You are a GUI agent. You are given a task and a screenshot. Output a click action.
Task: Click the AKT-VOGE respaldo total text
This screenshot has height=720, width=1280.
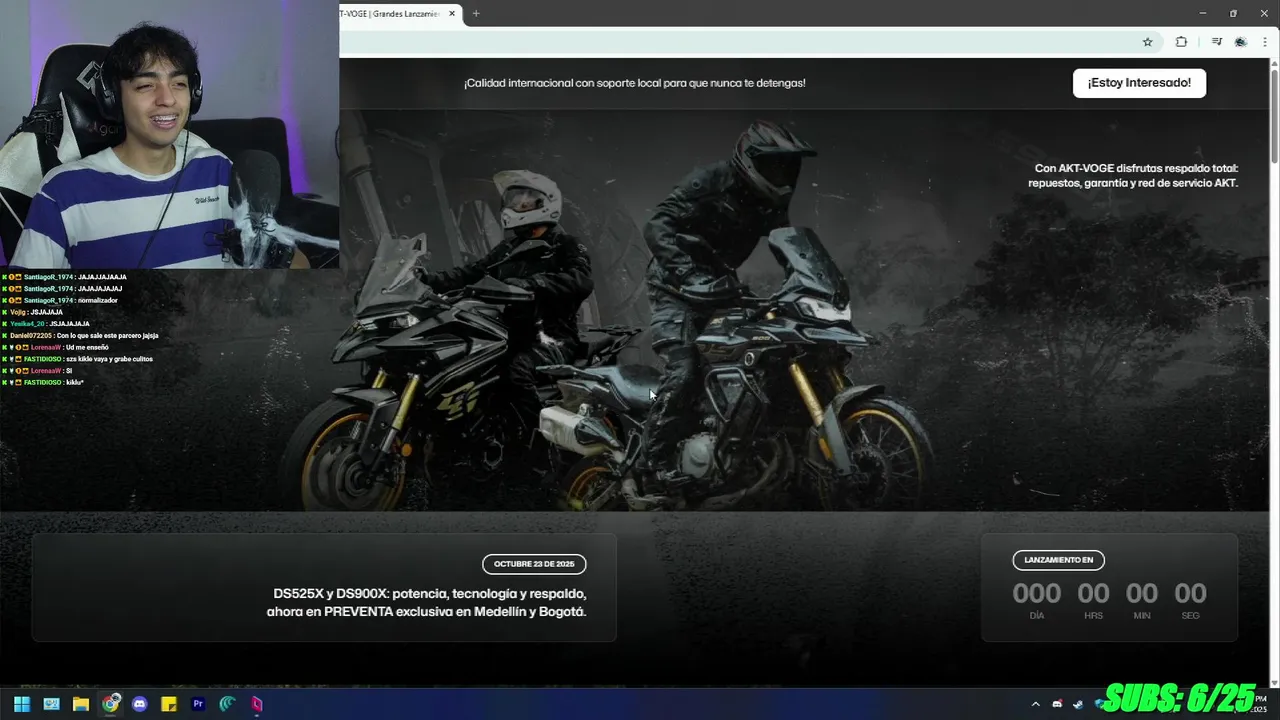(x=1133, y=176)
